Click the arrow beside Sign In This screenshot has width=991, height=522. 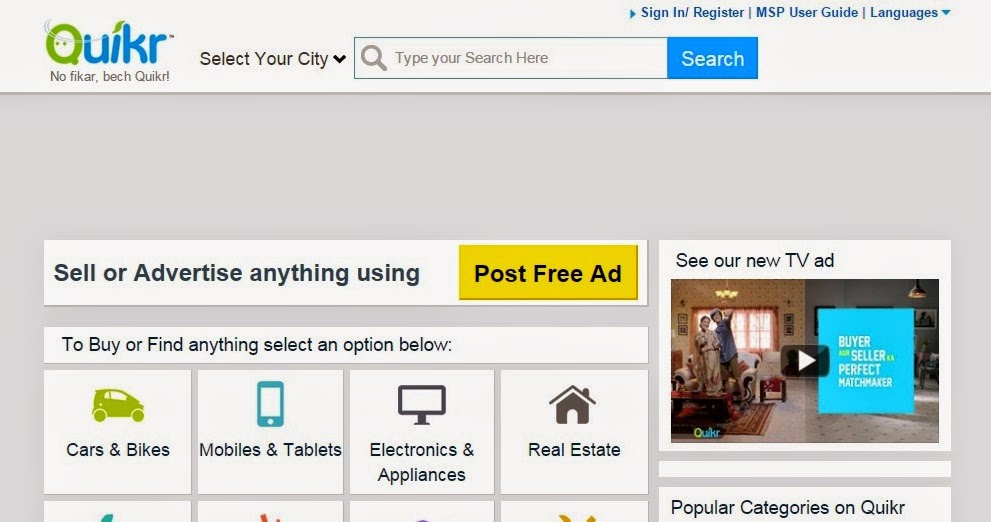tap(633, 13)
